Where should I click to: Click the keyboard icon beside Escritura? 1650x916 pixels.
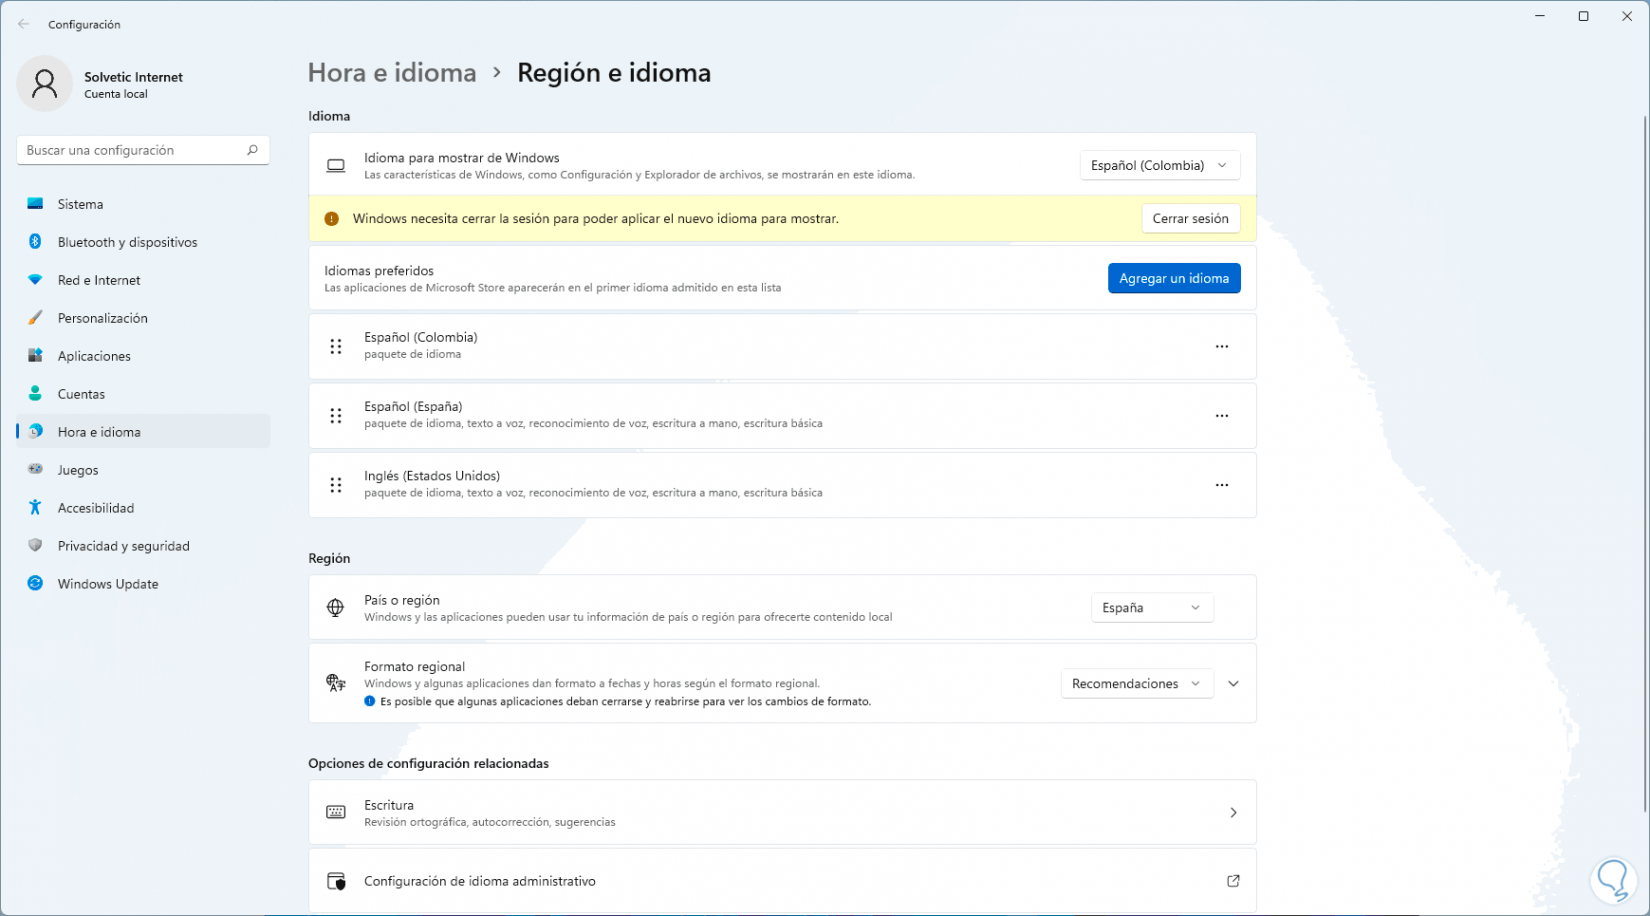pyautogui.click(x=336, y=812)
